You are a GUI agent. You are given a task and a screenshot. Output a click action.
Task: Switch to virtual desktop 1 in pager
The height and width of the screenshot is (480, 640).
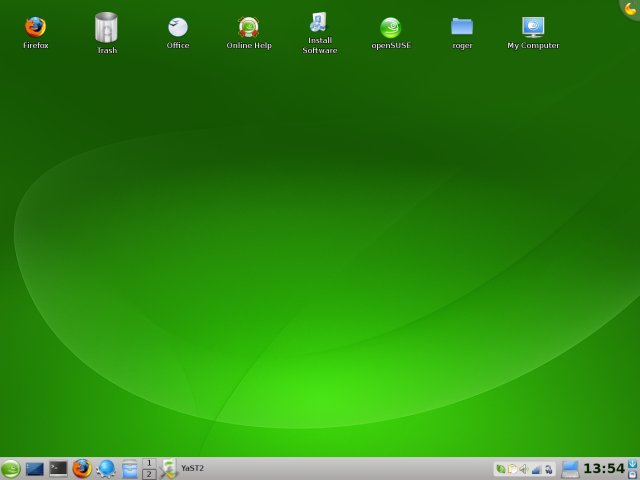pyautogui.click(x=149, y=463)
